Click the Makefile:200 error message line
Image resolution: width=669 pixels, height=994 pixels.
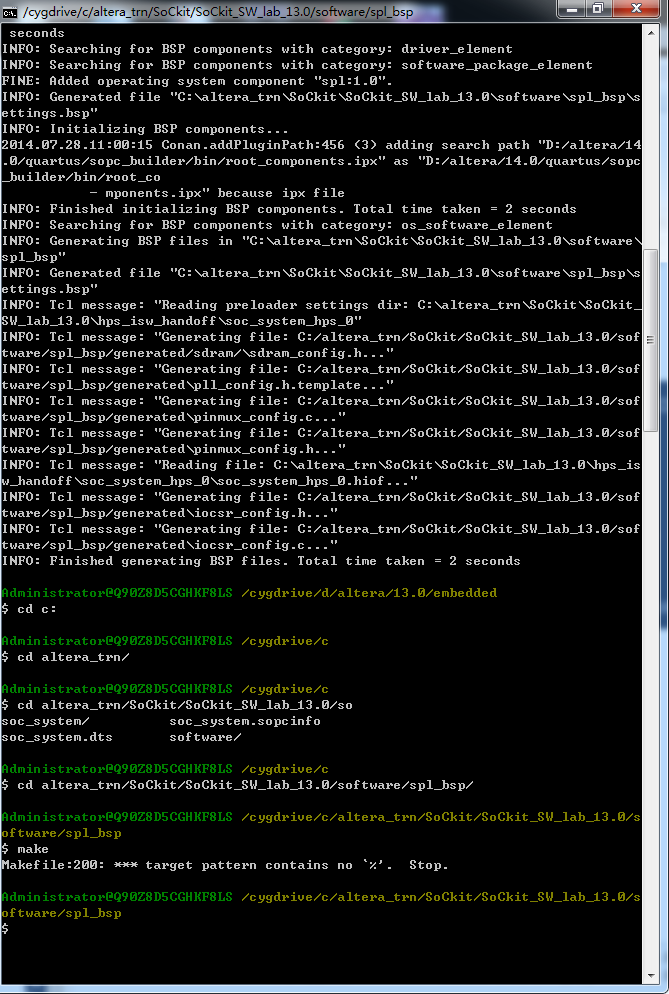225,865
